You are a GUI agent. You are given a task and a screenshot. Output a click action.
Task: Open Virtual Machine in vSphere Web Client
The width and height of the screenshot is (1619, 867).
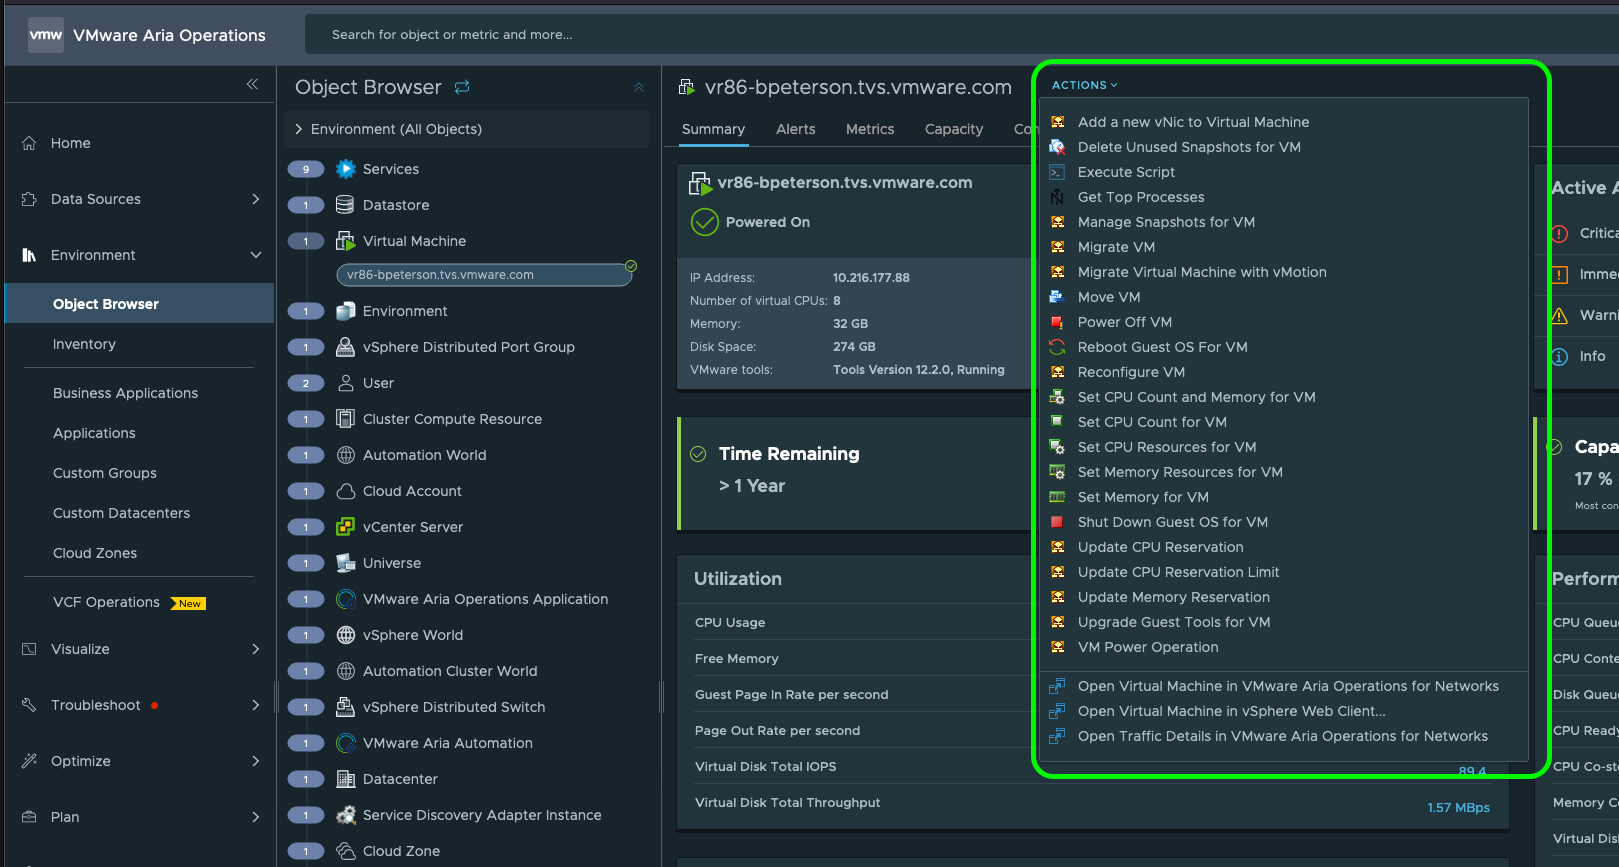1231,711
